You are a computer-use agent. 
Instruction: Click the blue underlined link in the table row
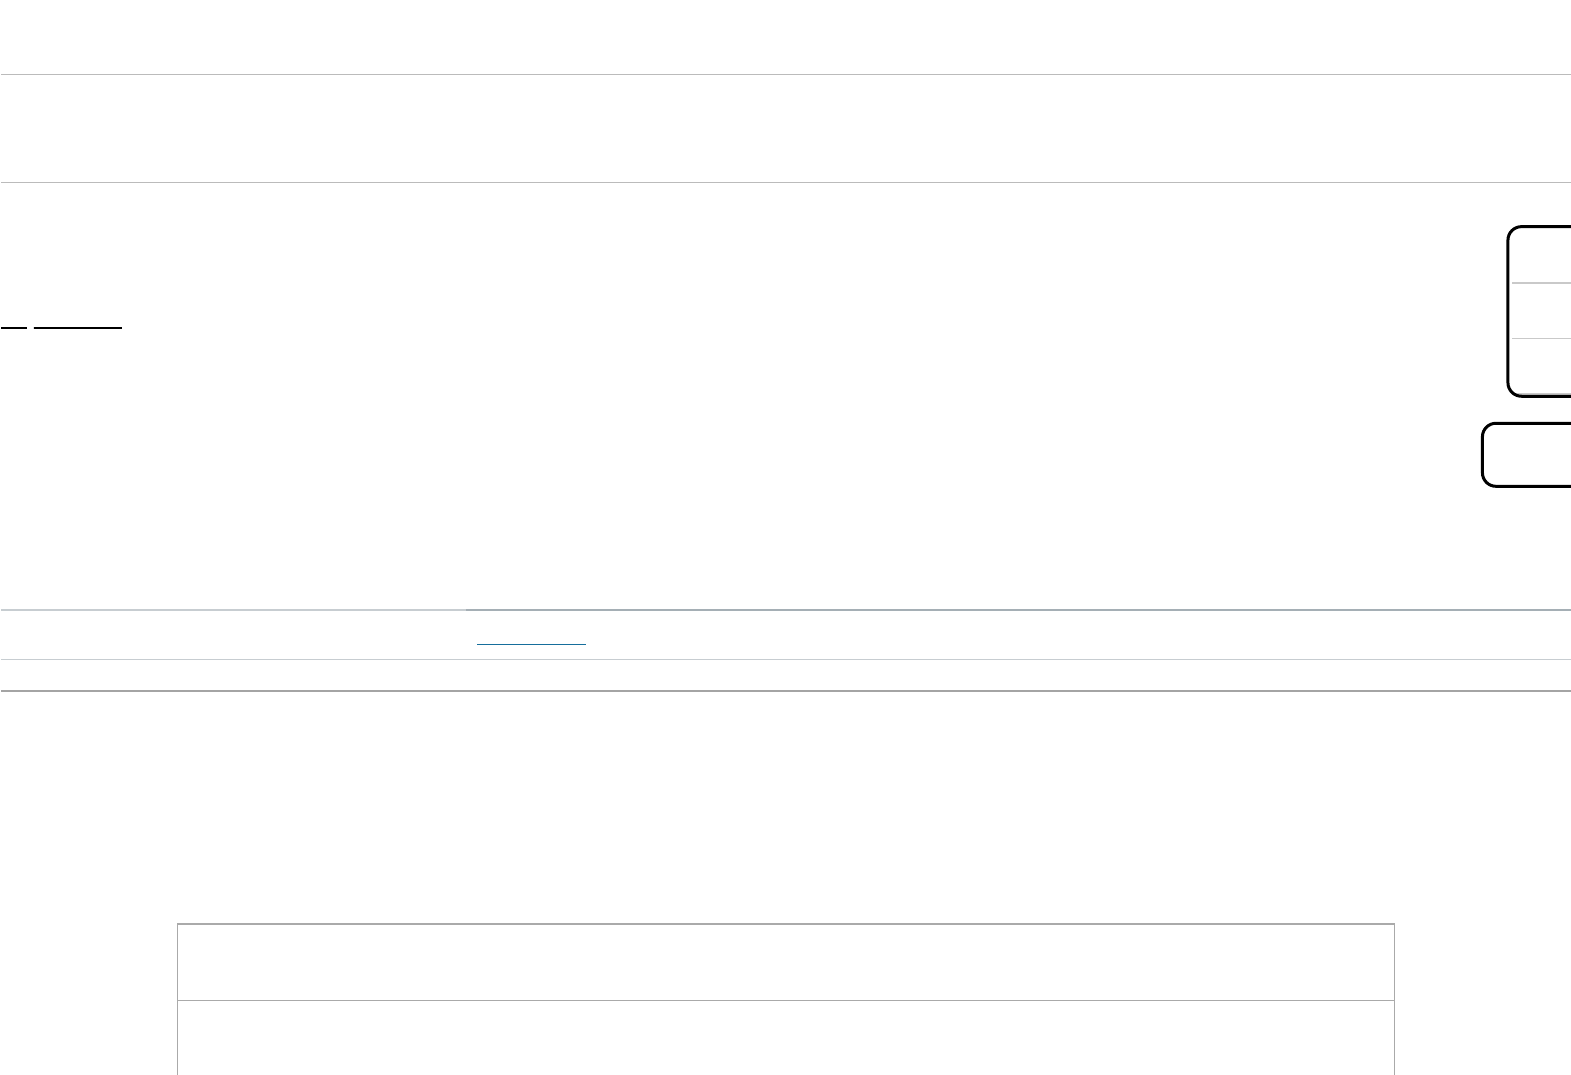tap(531, 643)
